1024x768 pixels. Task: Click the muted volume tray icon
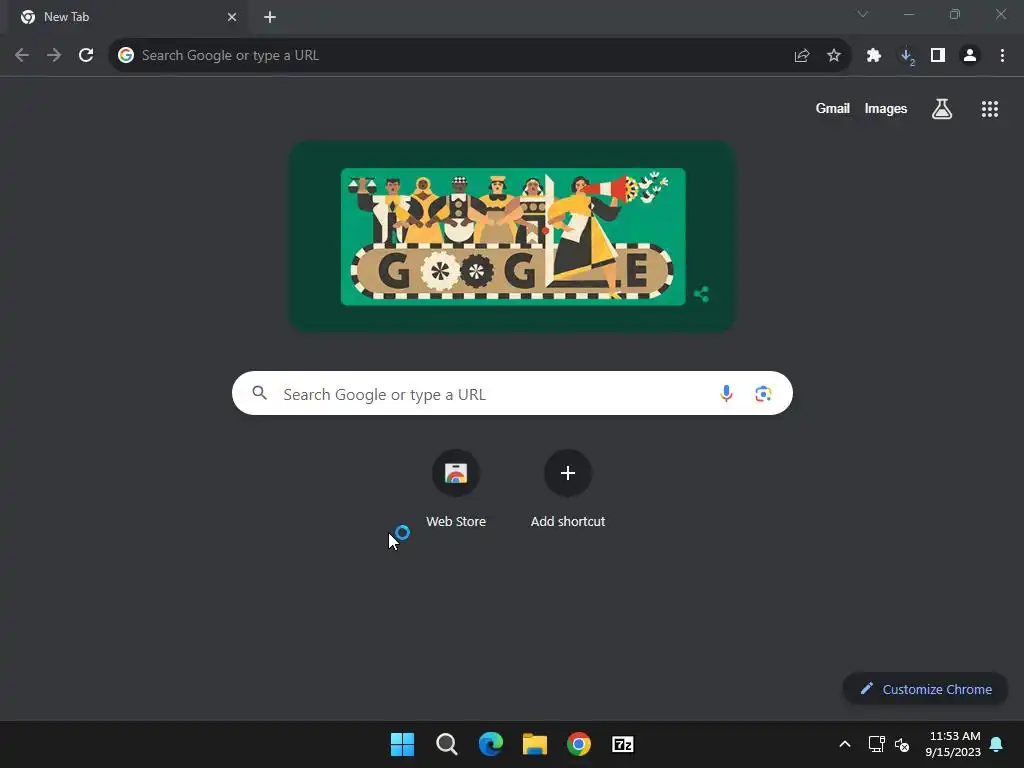click(902, 744)
